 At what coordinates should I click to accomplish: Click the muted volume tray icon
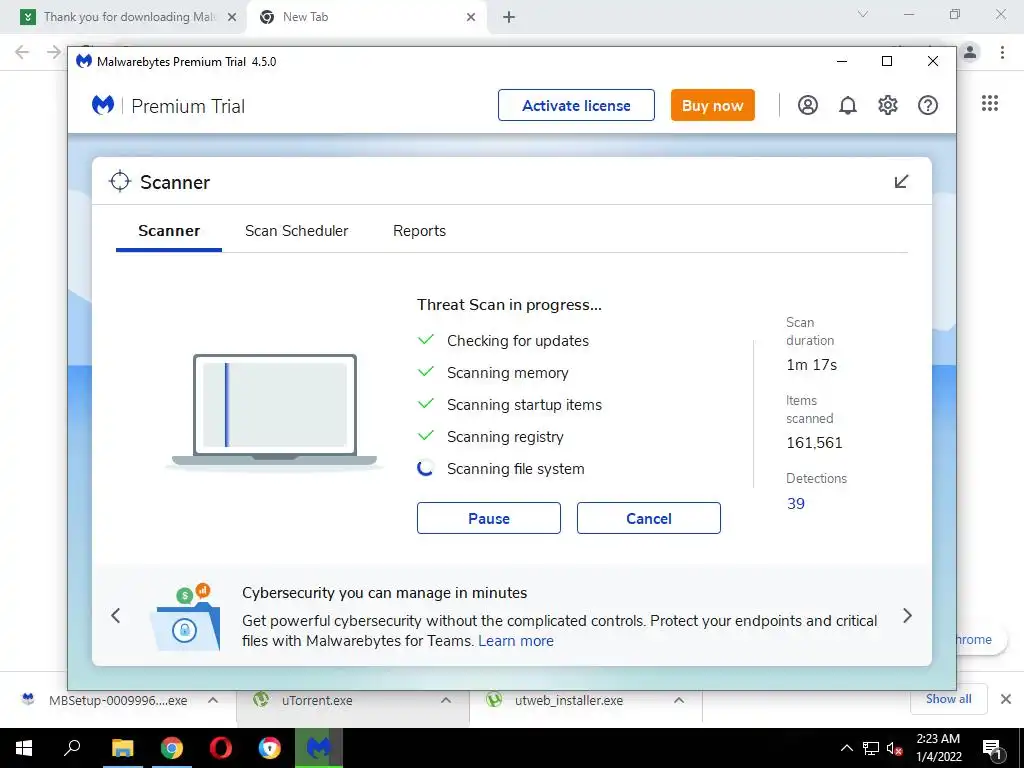(895, 748)
